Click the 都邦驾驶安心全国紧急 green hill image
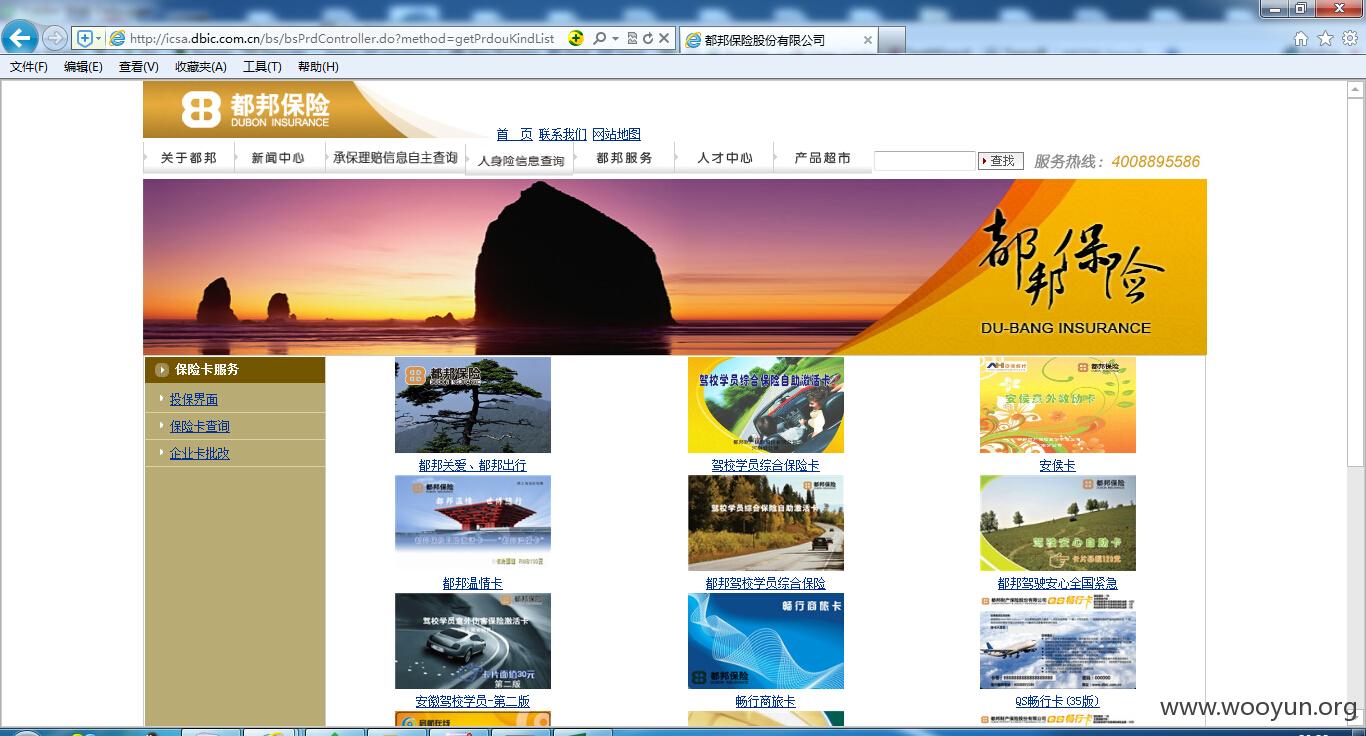This screenshot has width=1366, height=736. tap(1058, 523)
